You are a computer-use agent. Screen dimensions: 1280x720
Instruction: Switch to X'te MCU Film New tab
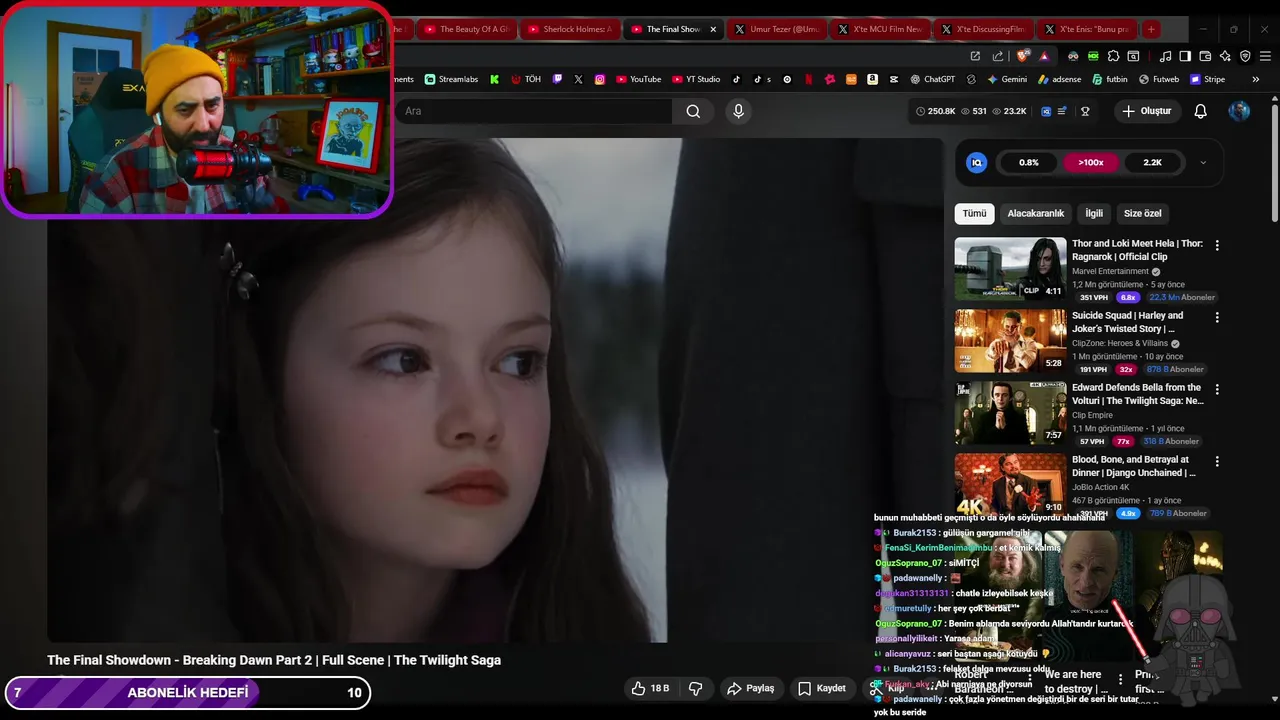880,29
